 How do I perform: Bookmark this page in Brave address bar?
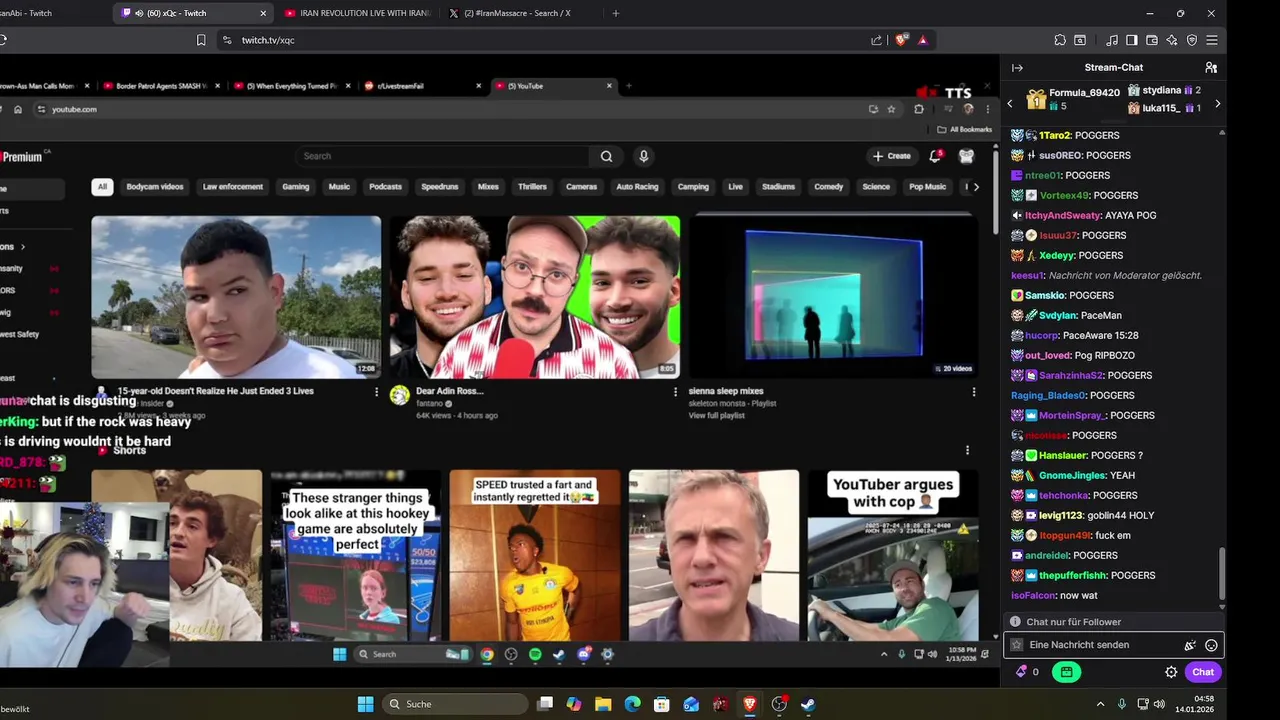[201, 40]
